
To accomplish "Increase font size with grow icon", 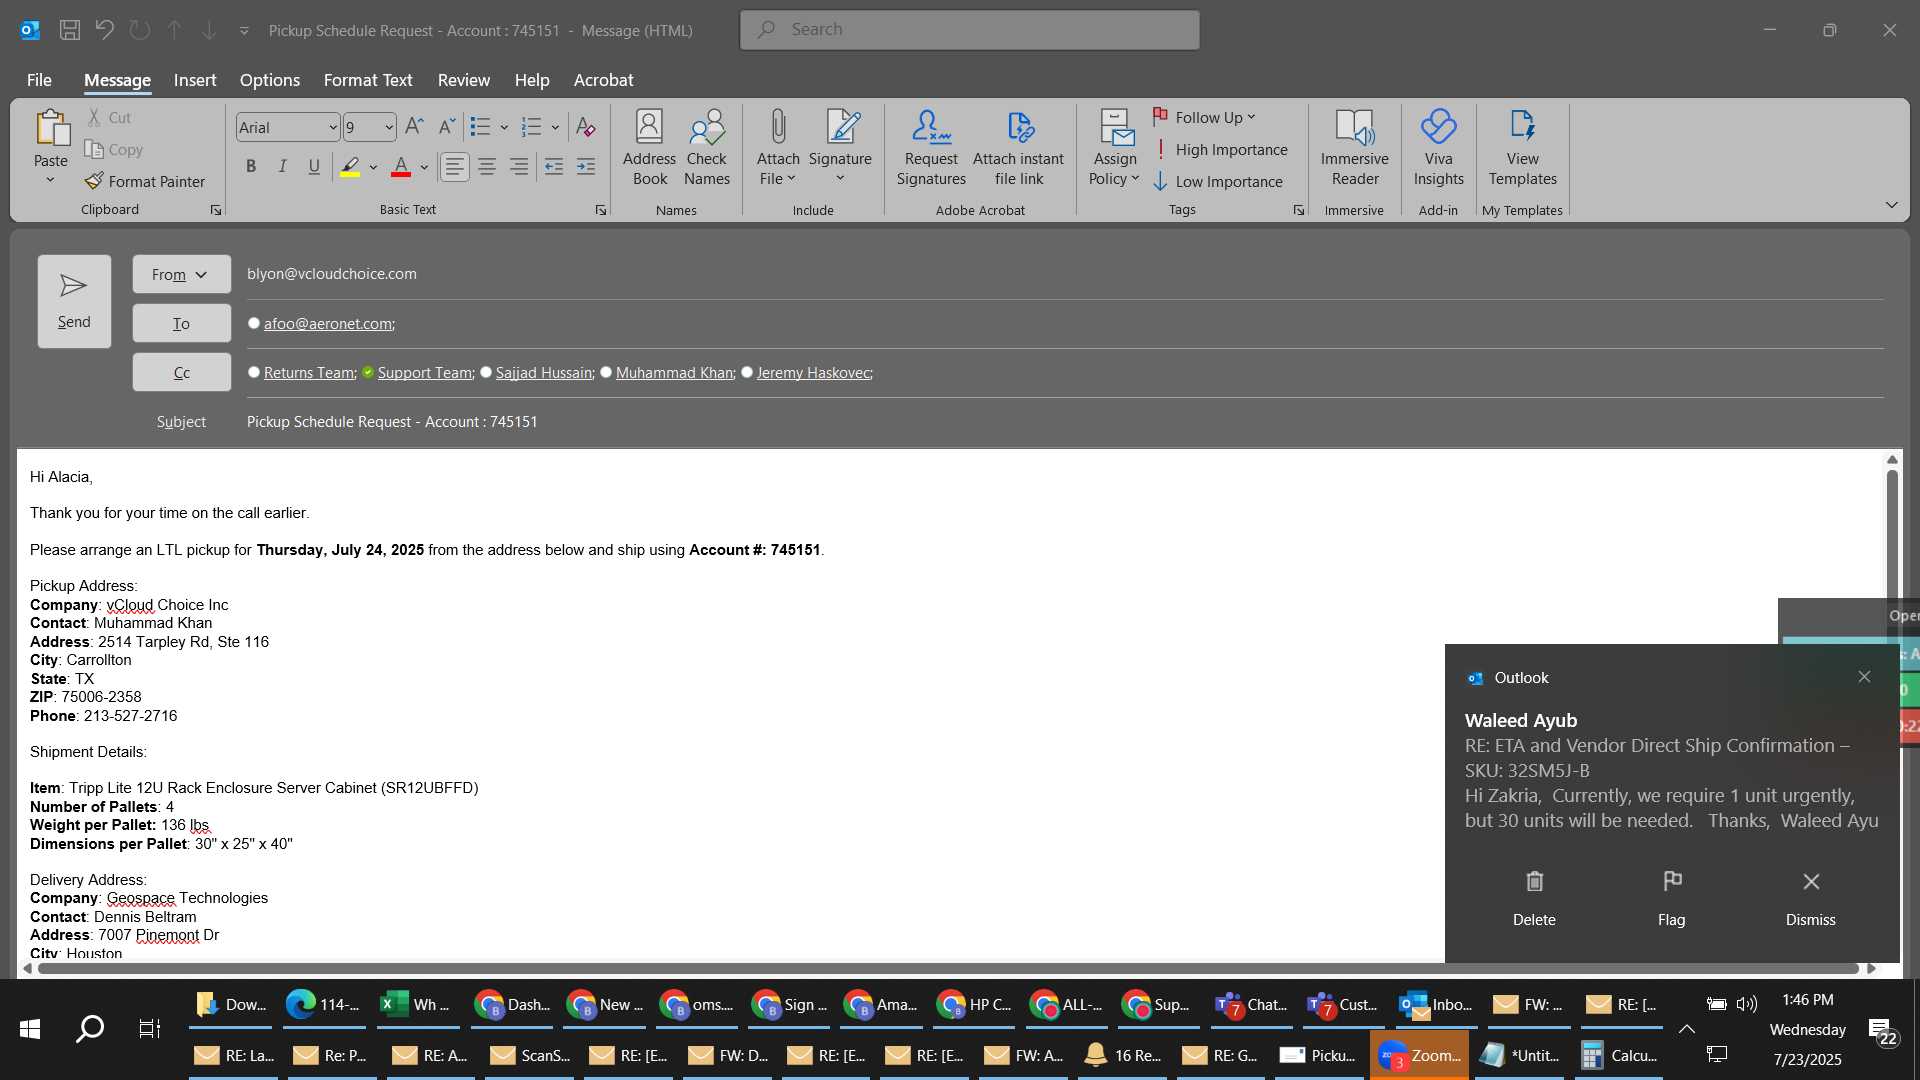I will (414, 126).
